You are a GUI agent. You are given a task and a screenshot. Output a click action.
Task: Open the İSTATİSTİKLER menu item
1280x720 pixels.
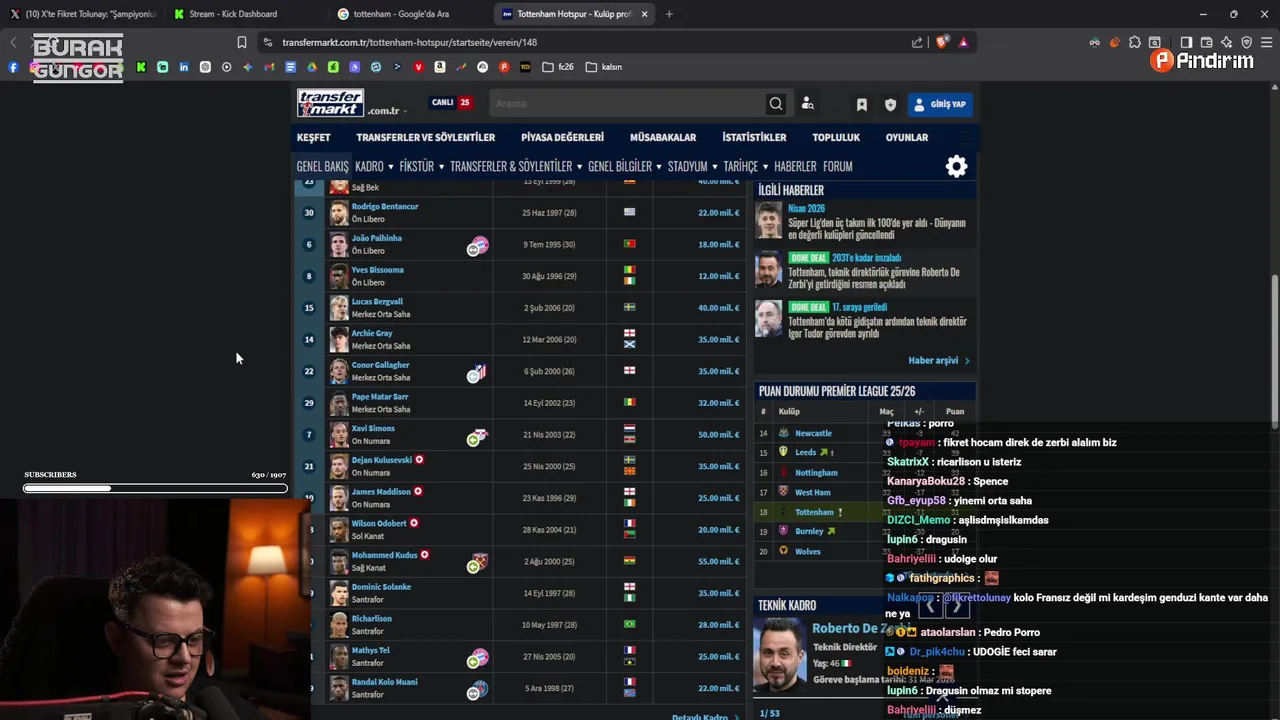pos(754,137)
